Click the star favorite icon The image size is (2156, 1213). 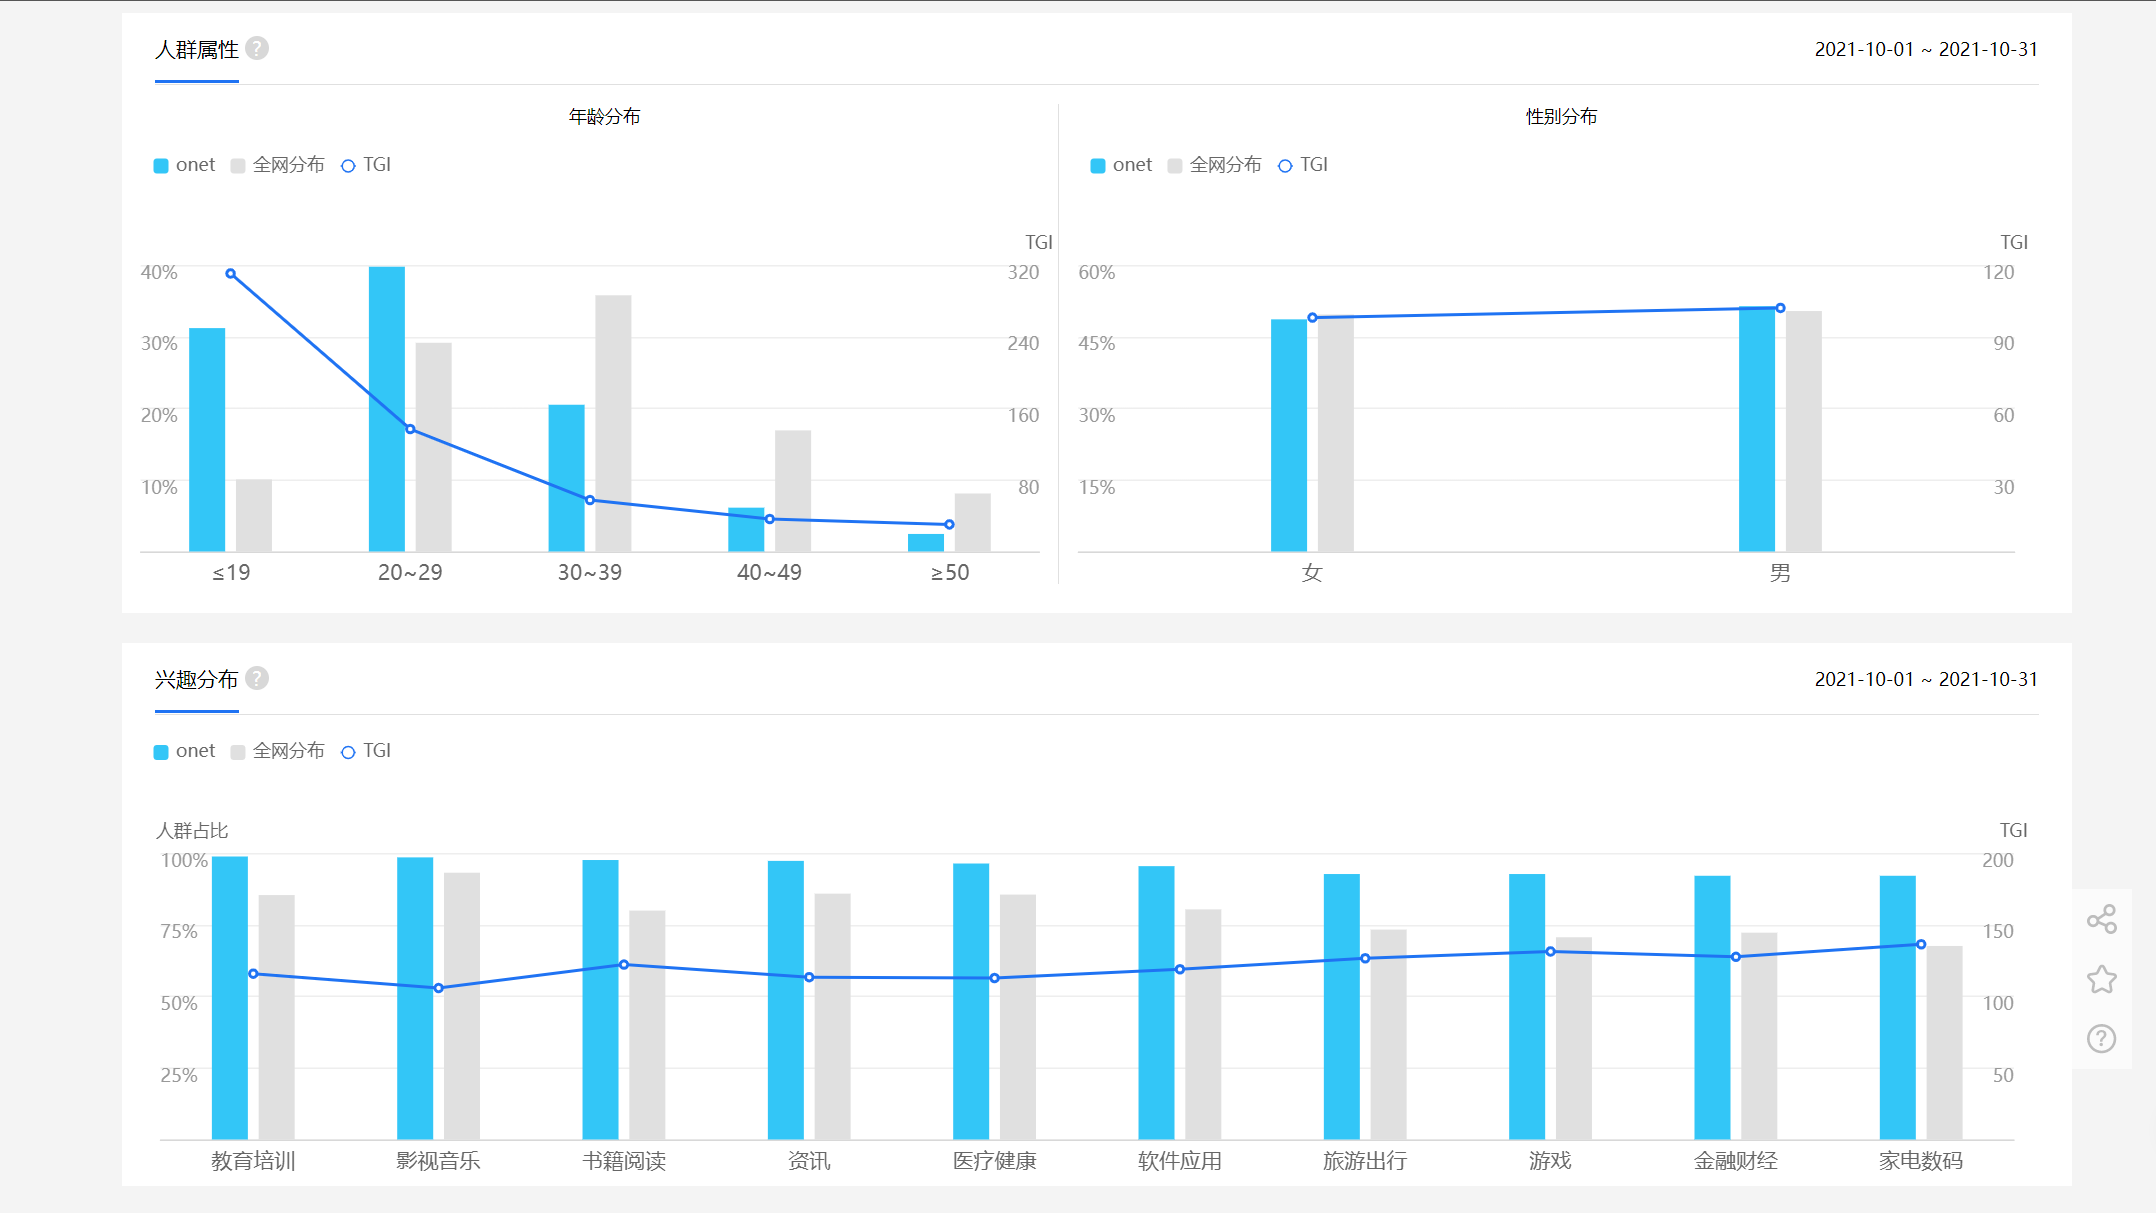point(2101,979)
